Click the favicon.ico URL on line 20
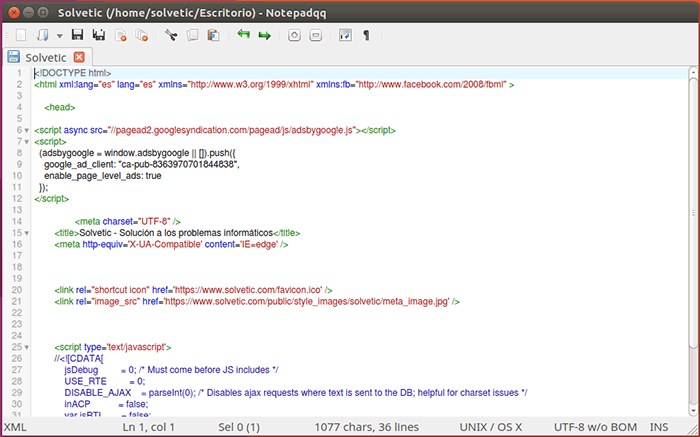 coord(247,290)
